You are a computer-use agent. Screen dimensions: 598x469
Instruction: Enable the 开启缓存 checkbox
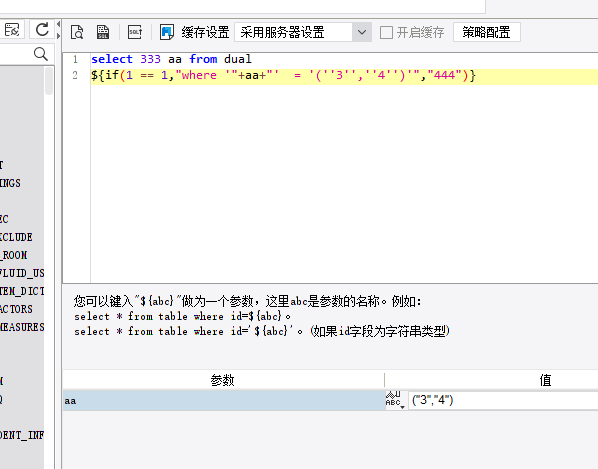tap(386, 32)
